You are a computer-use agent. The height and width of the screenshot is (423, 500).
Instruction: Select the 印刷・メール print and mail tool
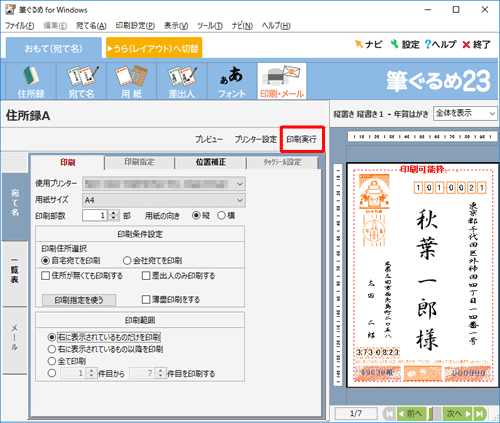tap(282, 81)
